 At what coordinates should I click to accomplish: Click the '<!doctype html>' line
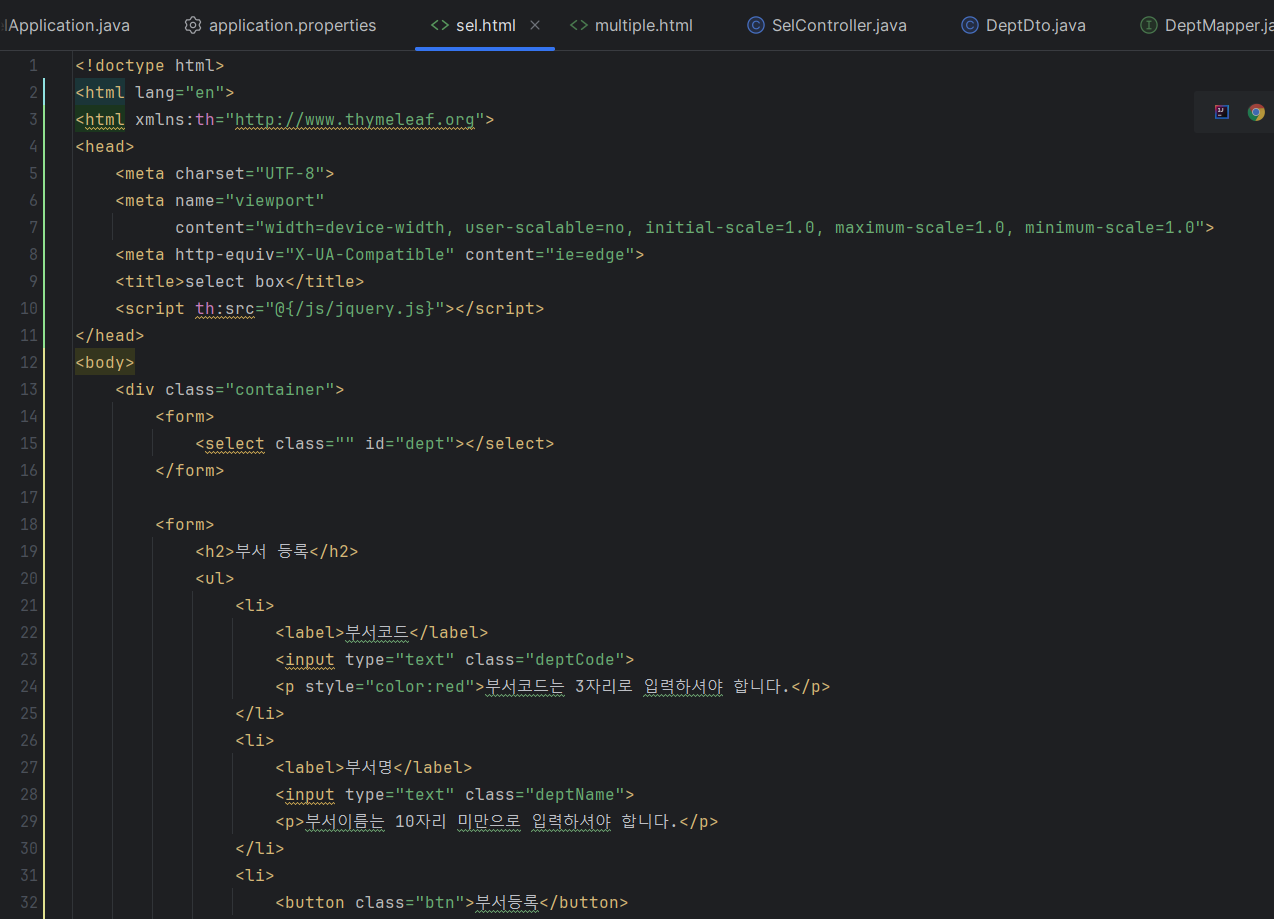(x=150, y=66)
